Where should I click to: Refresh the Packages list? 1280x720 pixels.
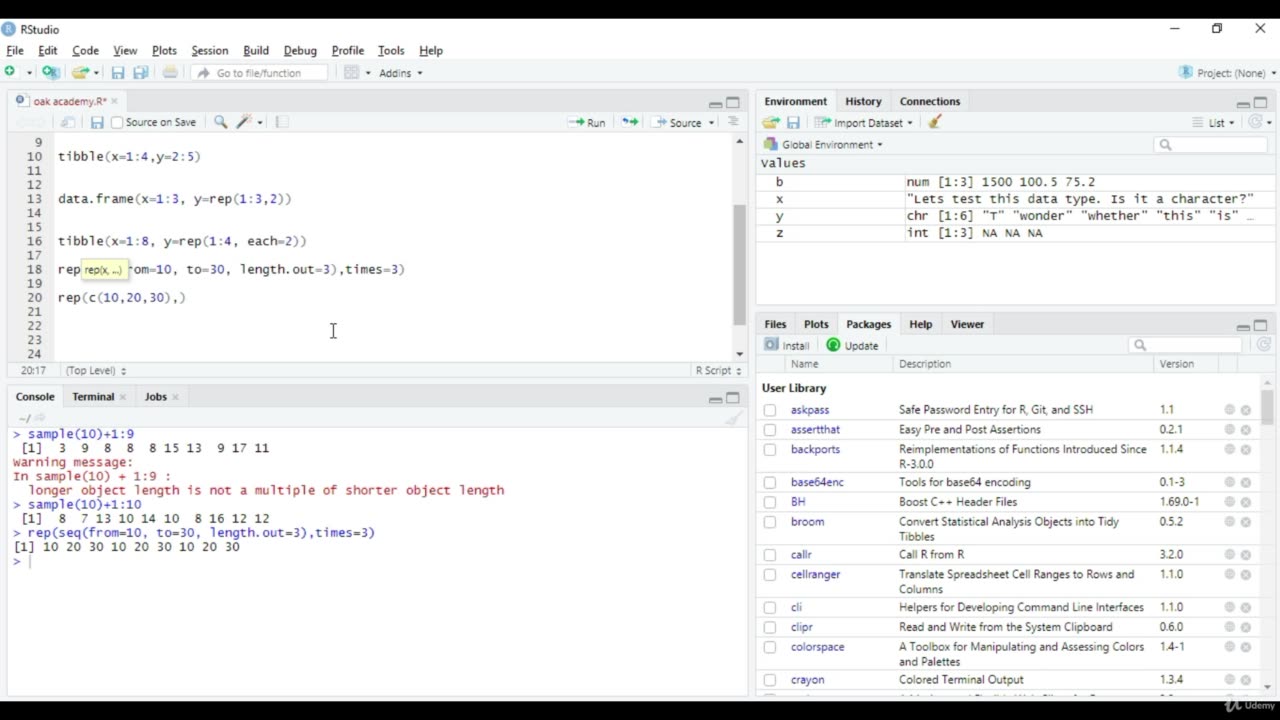[1263, 345]
